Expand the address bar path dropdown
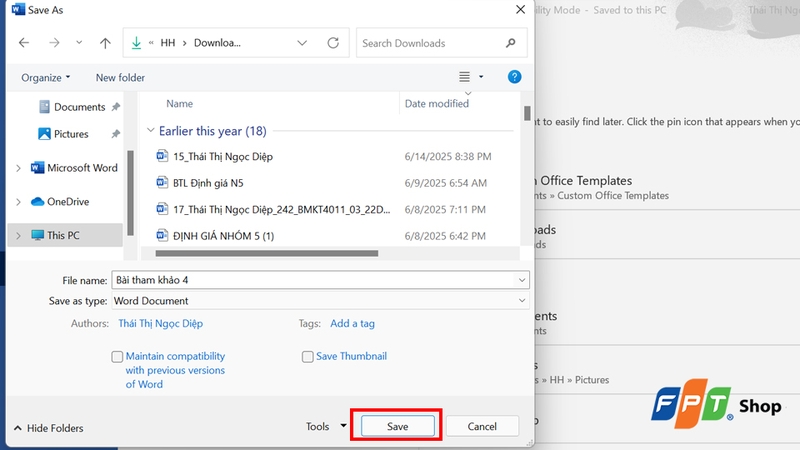Viewport: 800px width, 450px height. point(302,44)
